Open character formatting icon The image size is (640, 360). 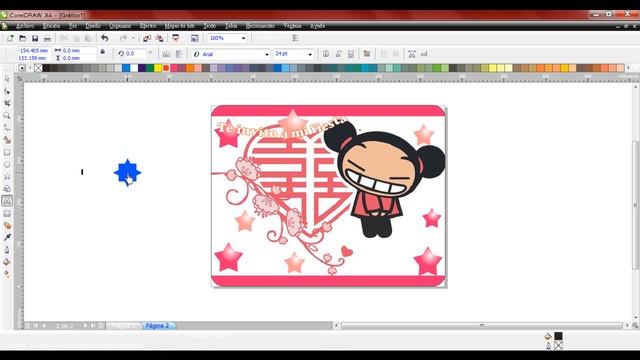[412, 54]
